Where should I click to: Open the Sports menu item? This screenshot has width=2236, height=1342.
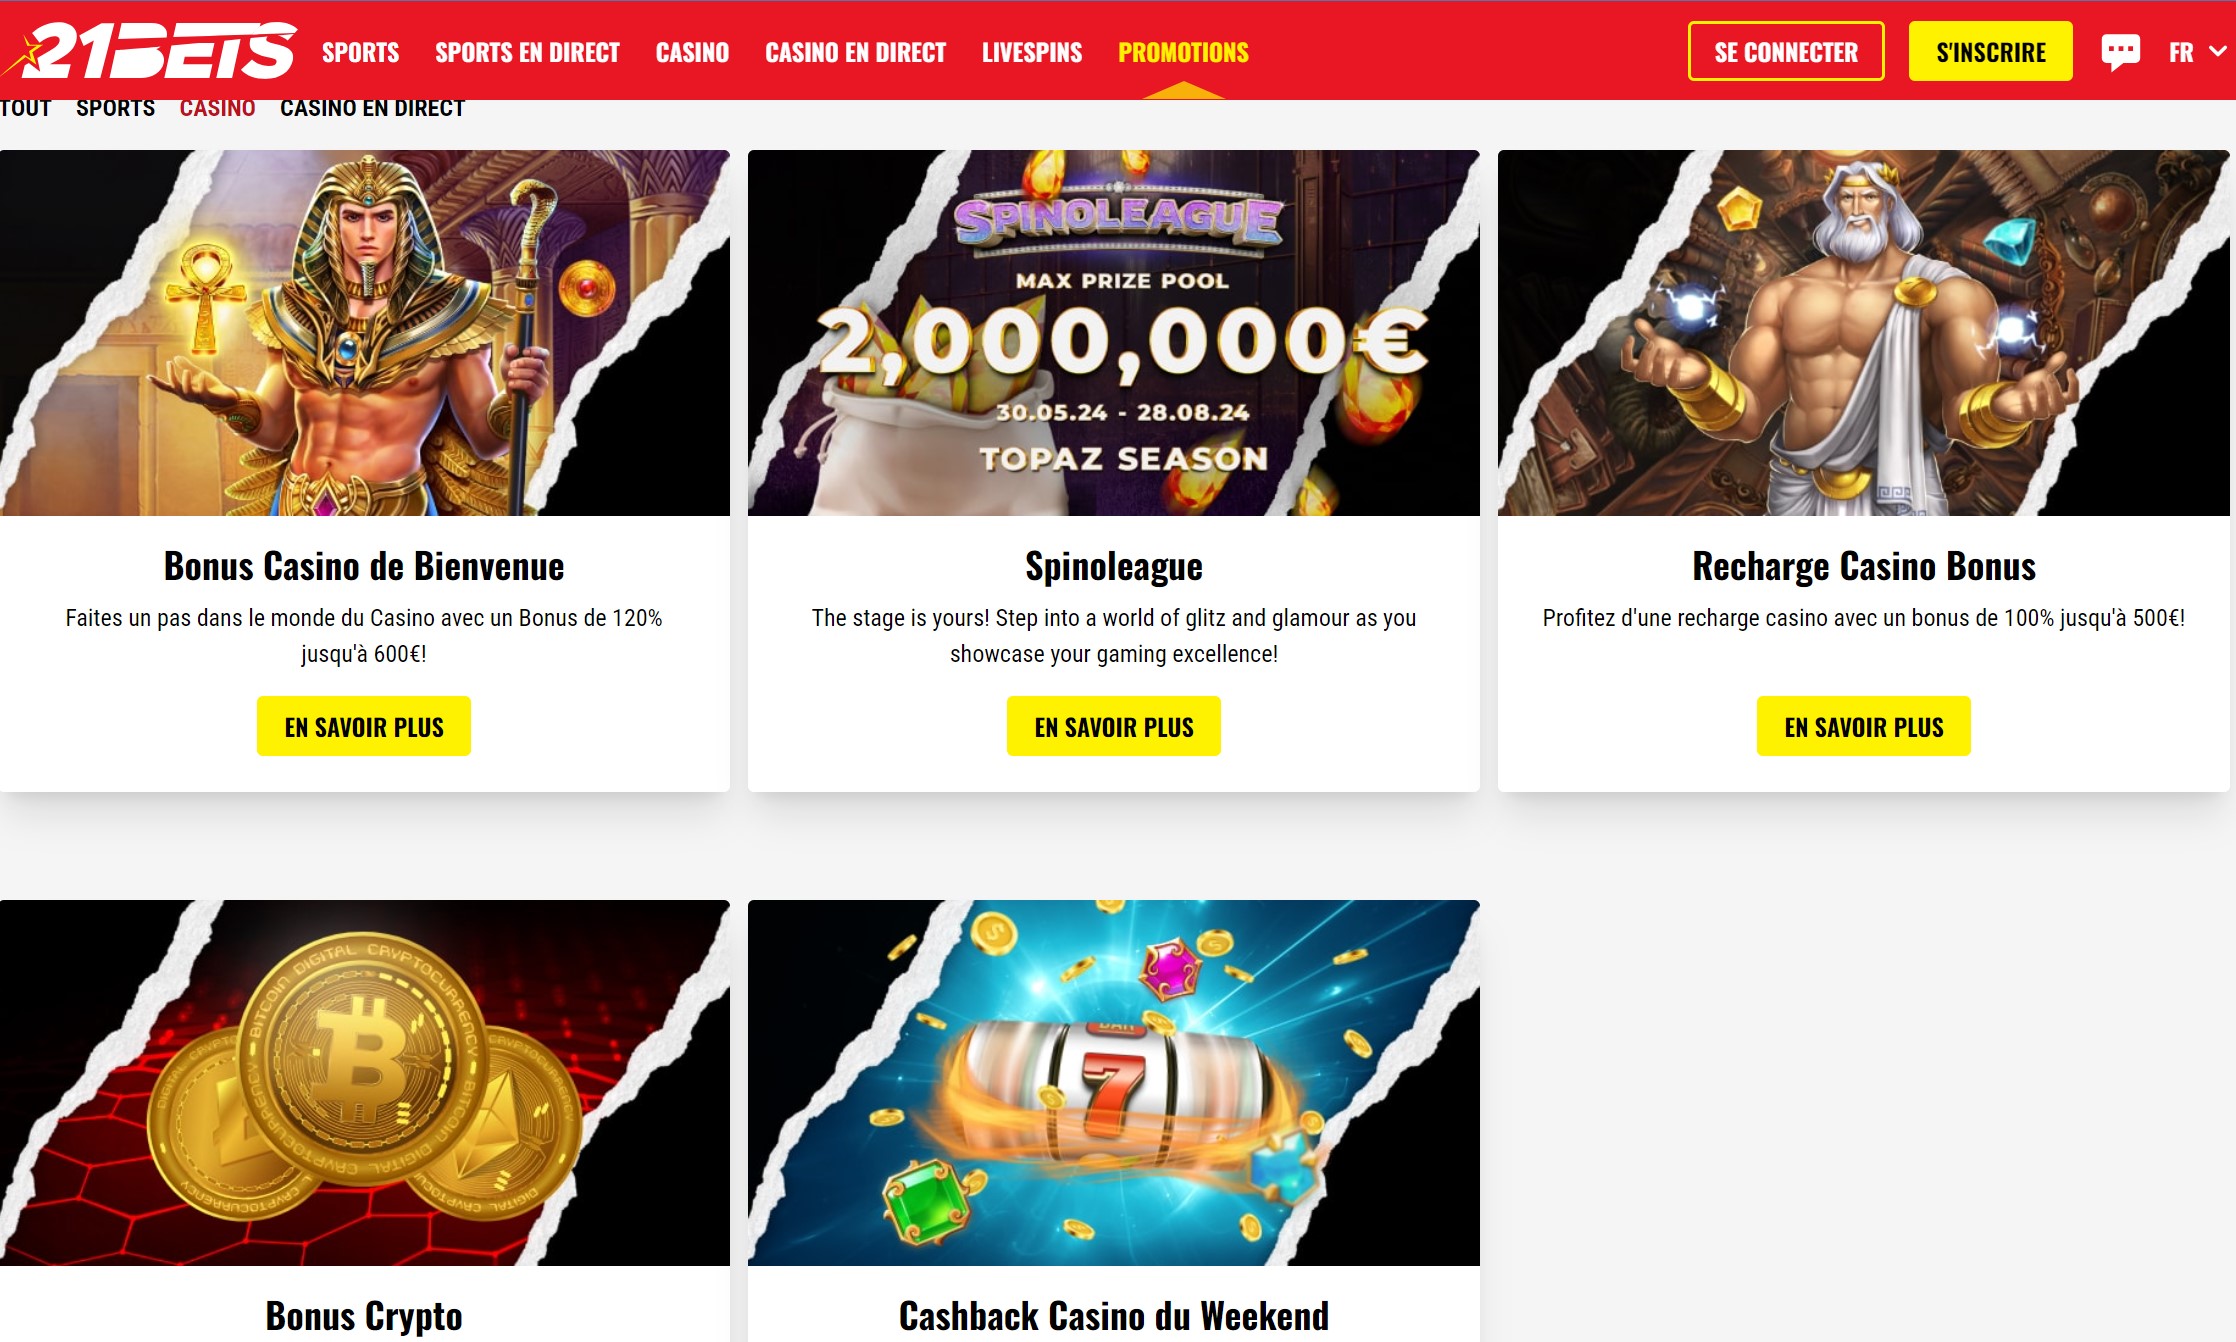(360, 52)
